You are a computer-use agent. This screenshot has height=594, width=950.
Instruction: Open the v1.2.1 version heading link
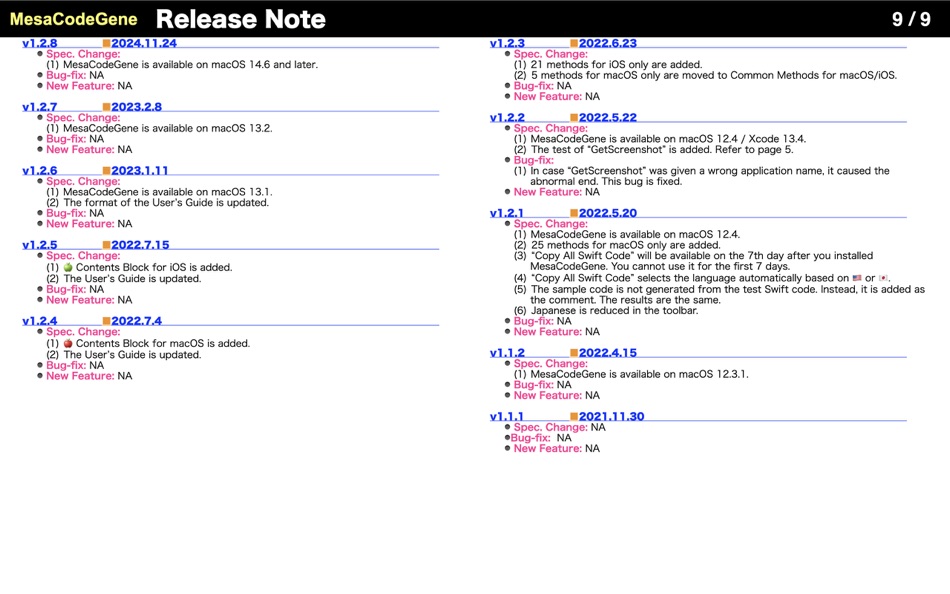pyautogui.click(x=507, y=213)
